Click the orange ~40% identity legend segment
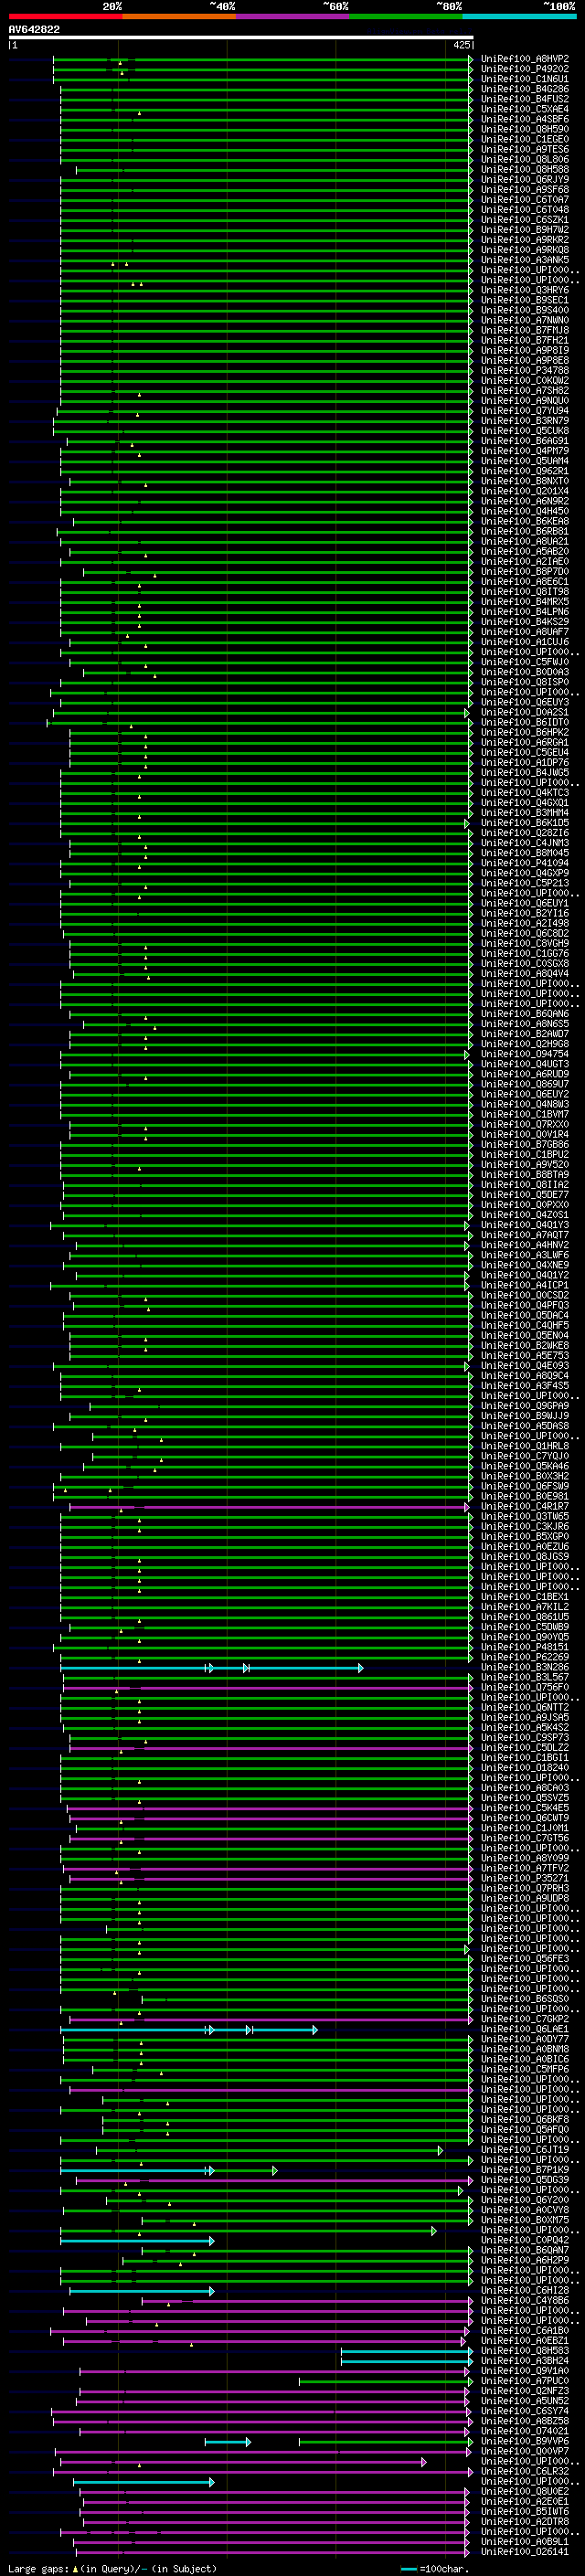The image size is (585, 2576). 179,16
